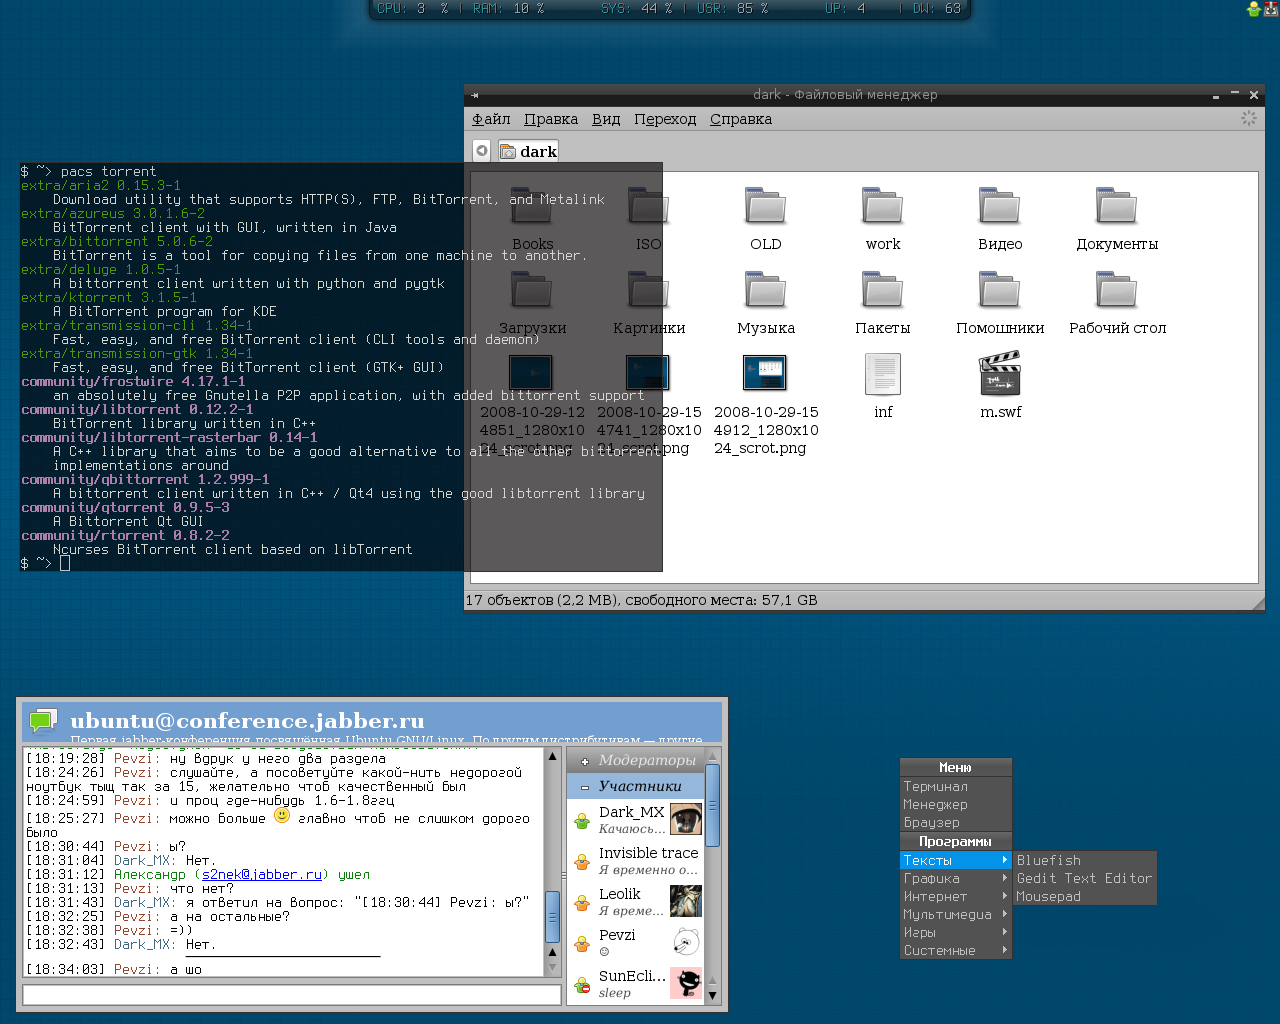Image resolution: width=1280 pixels, height=1024 pixels.
Task: Launch Менеджер from the desktop menu
Action: click(x=956, y=804)
